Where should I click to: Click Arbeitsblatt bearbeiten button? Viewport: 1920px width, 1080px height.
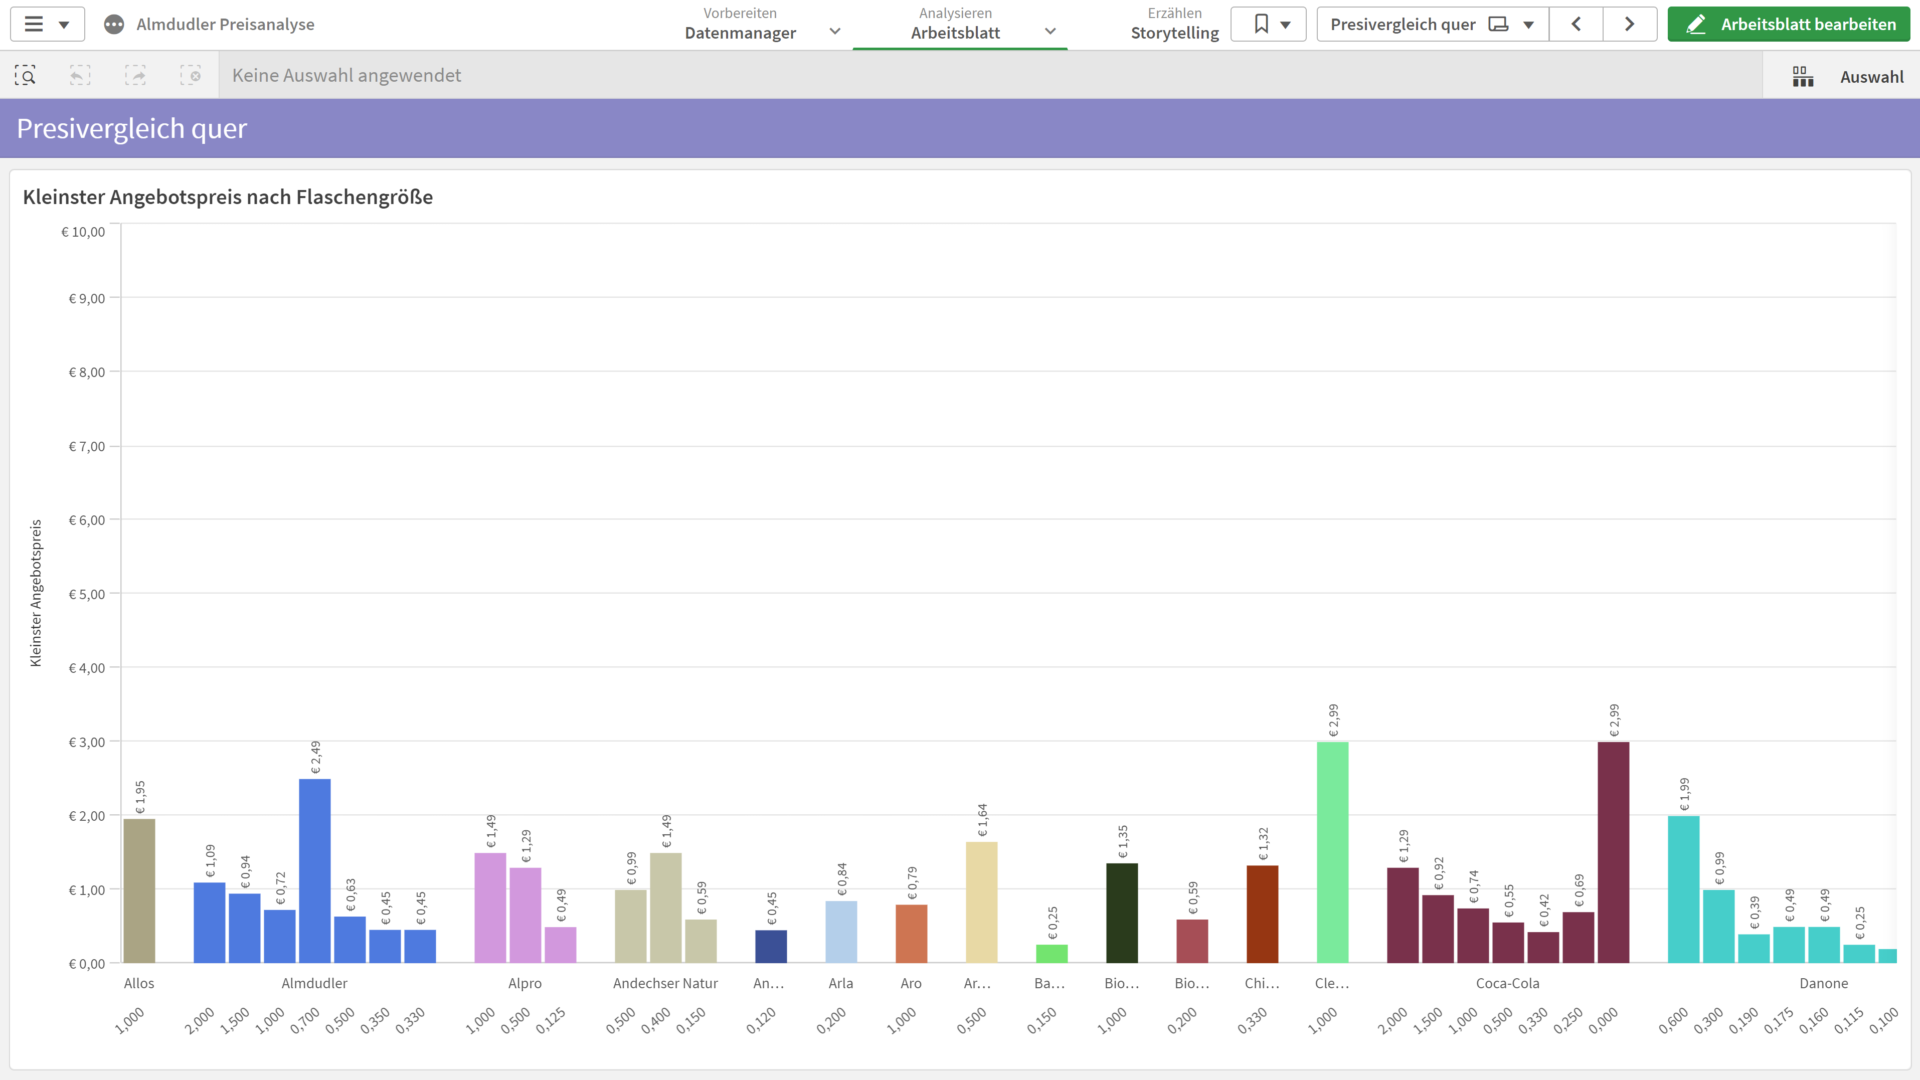click(1788, 24)
